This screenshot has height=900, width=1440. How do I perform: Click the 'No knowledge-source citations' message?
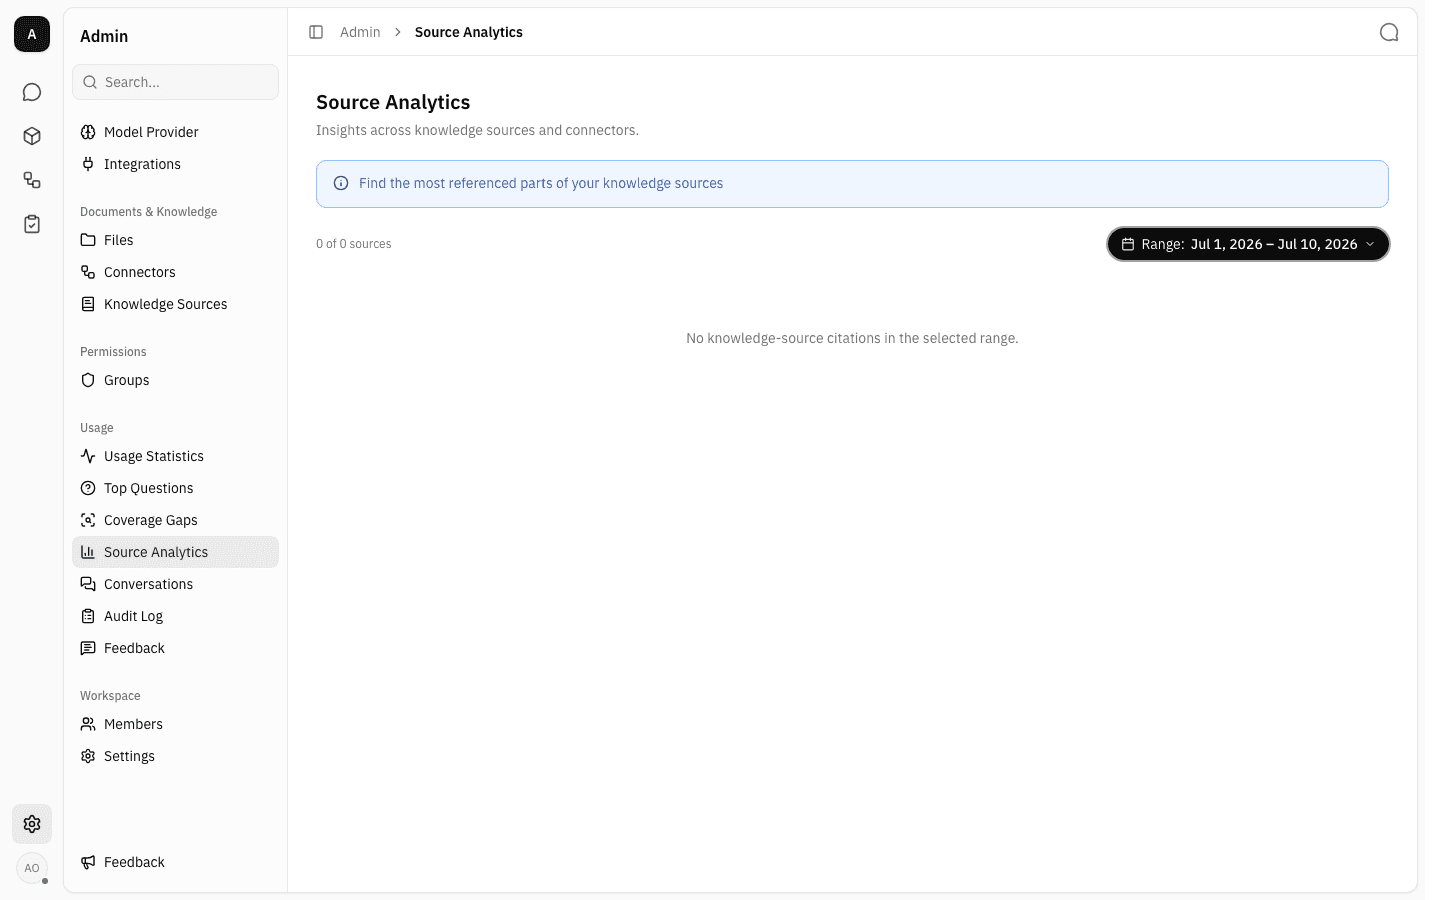click(852, 338)
